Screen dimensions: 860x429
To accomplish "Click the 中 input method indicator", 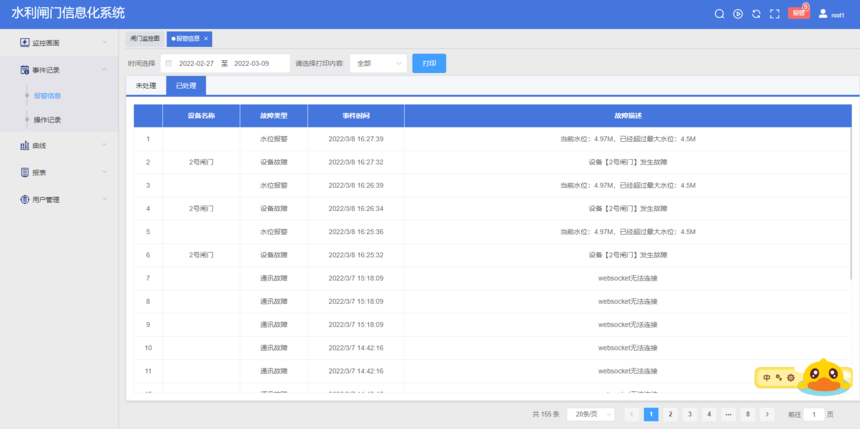I will point(766,377).
